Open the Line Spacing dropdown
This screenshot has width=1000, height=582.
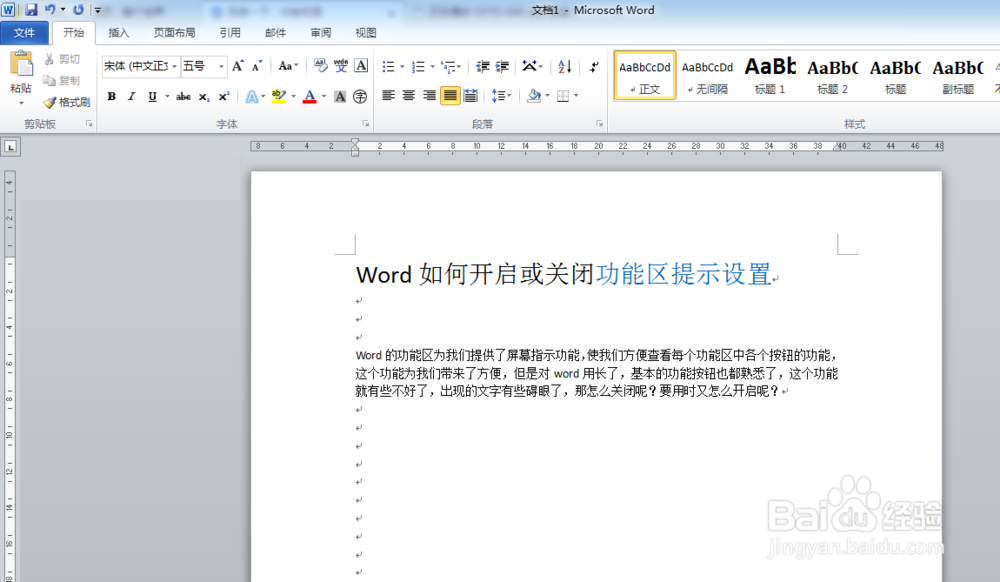point(501,96)
